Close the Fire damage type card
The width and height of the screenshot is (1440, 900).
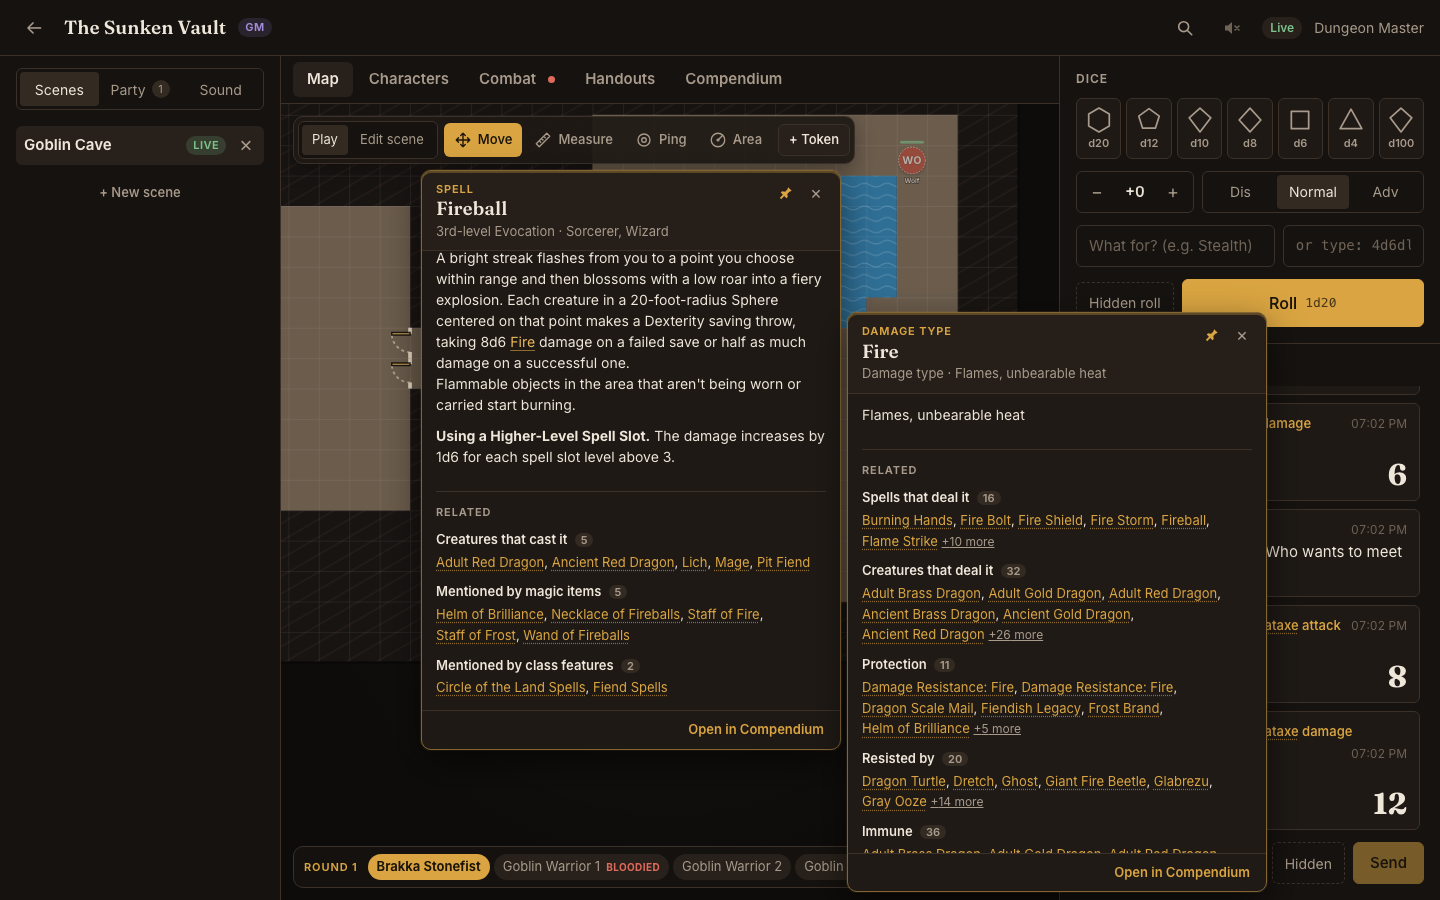point(1242,336)
